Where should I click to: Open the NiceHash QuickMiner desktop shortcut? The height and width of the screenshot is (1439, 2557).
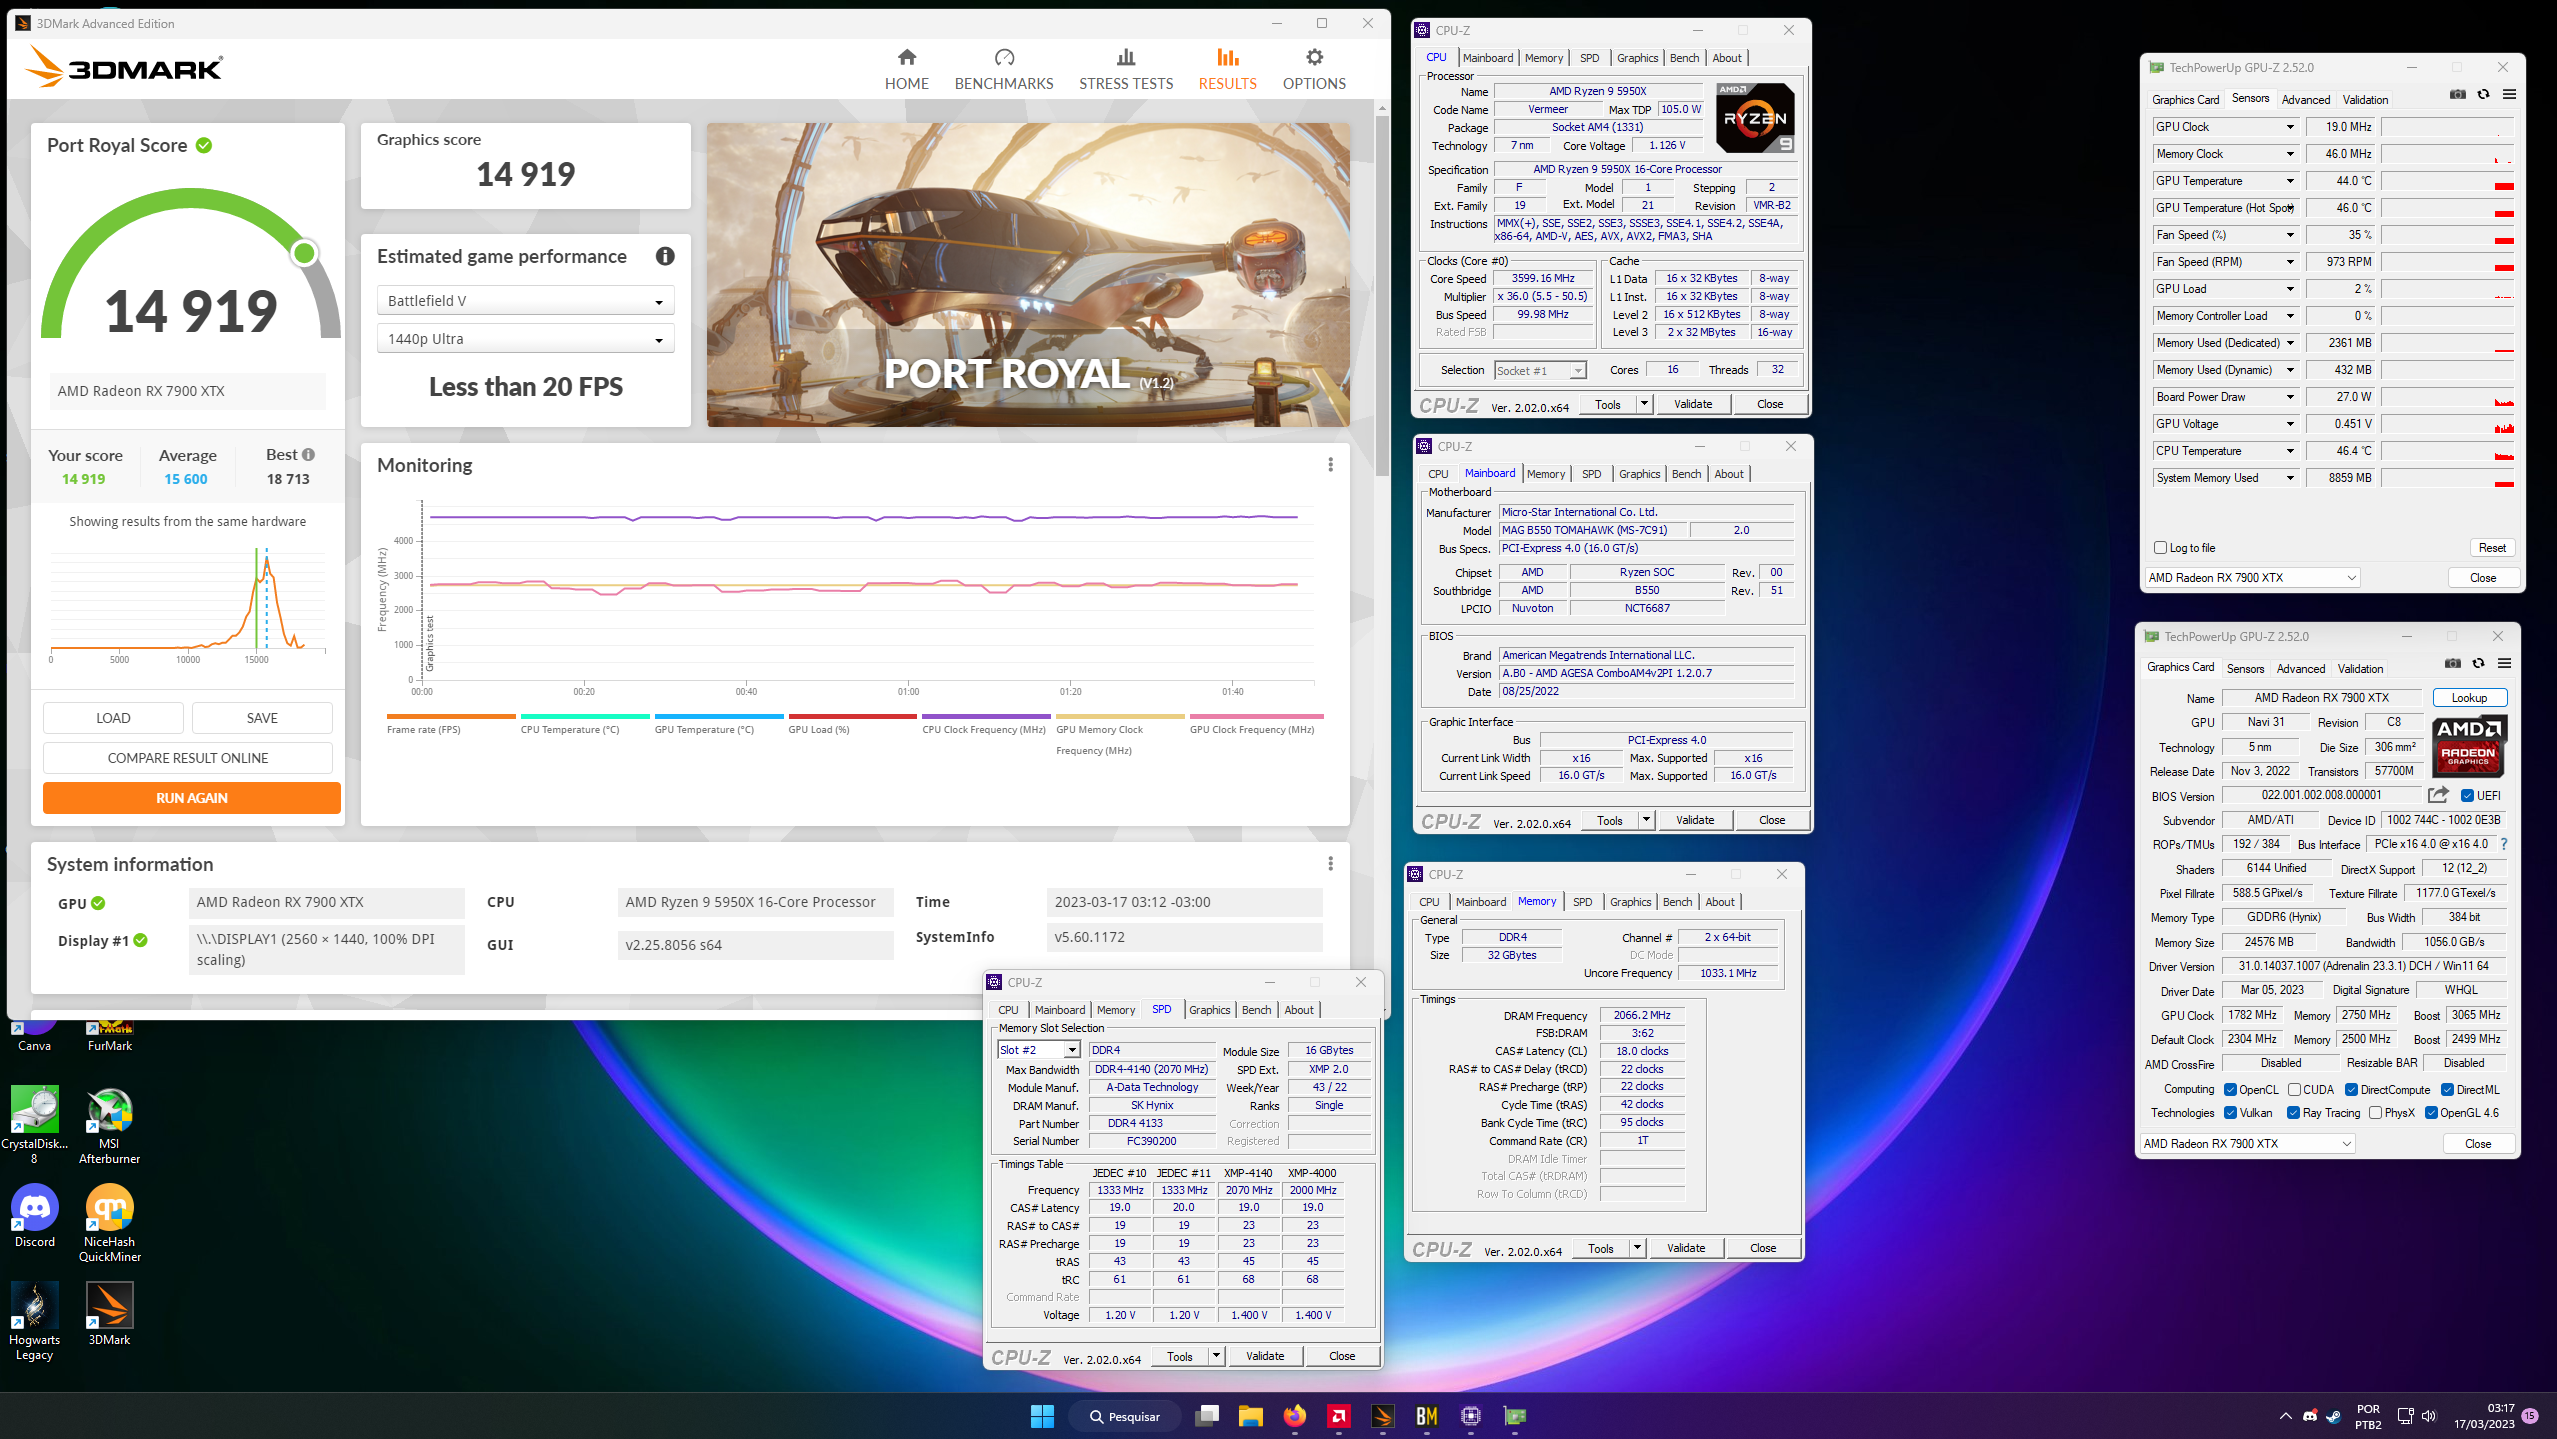tap(110, 1223)
